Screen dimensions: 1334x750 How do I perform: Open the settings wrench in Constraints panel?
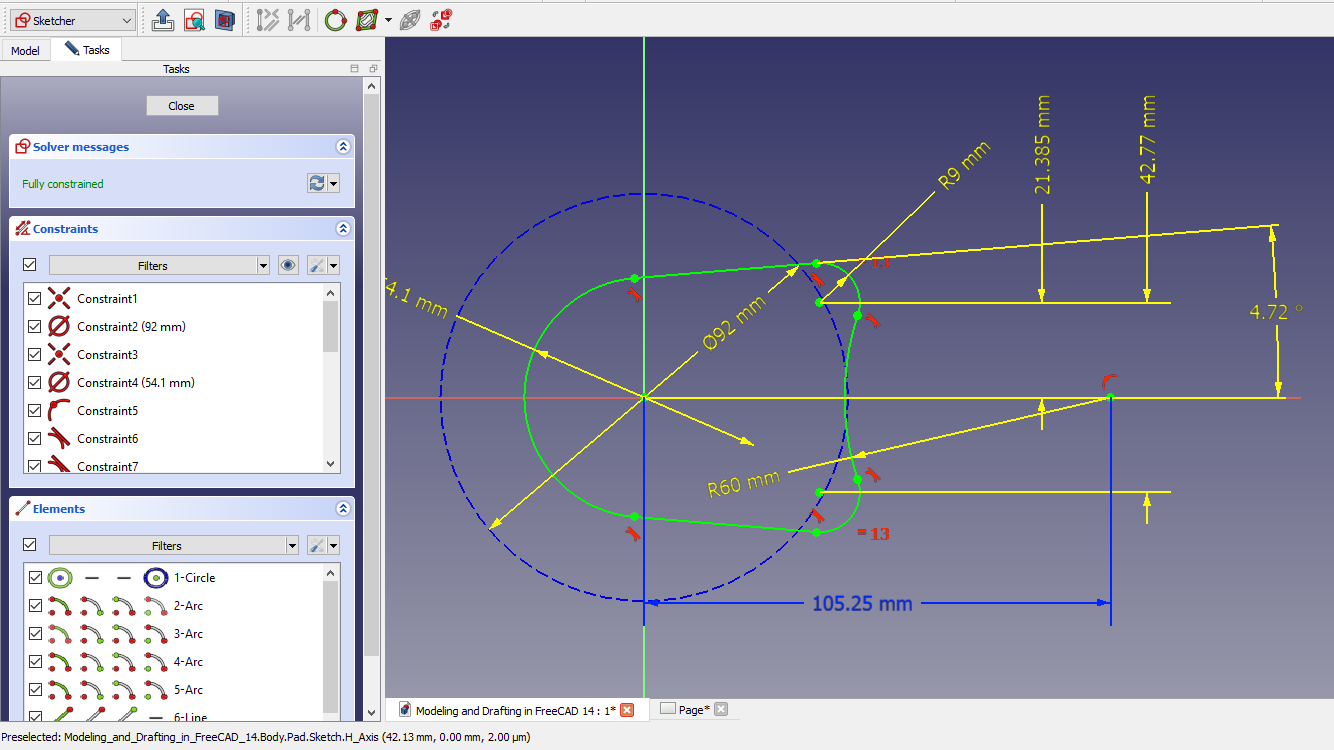315,265
